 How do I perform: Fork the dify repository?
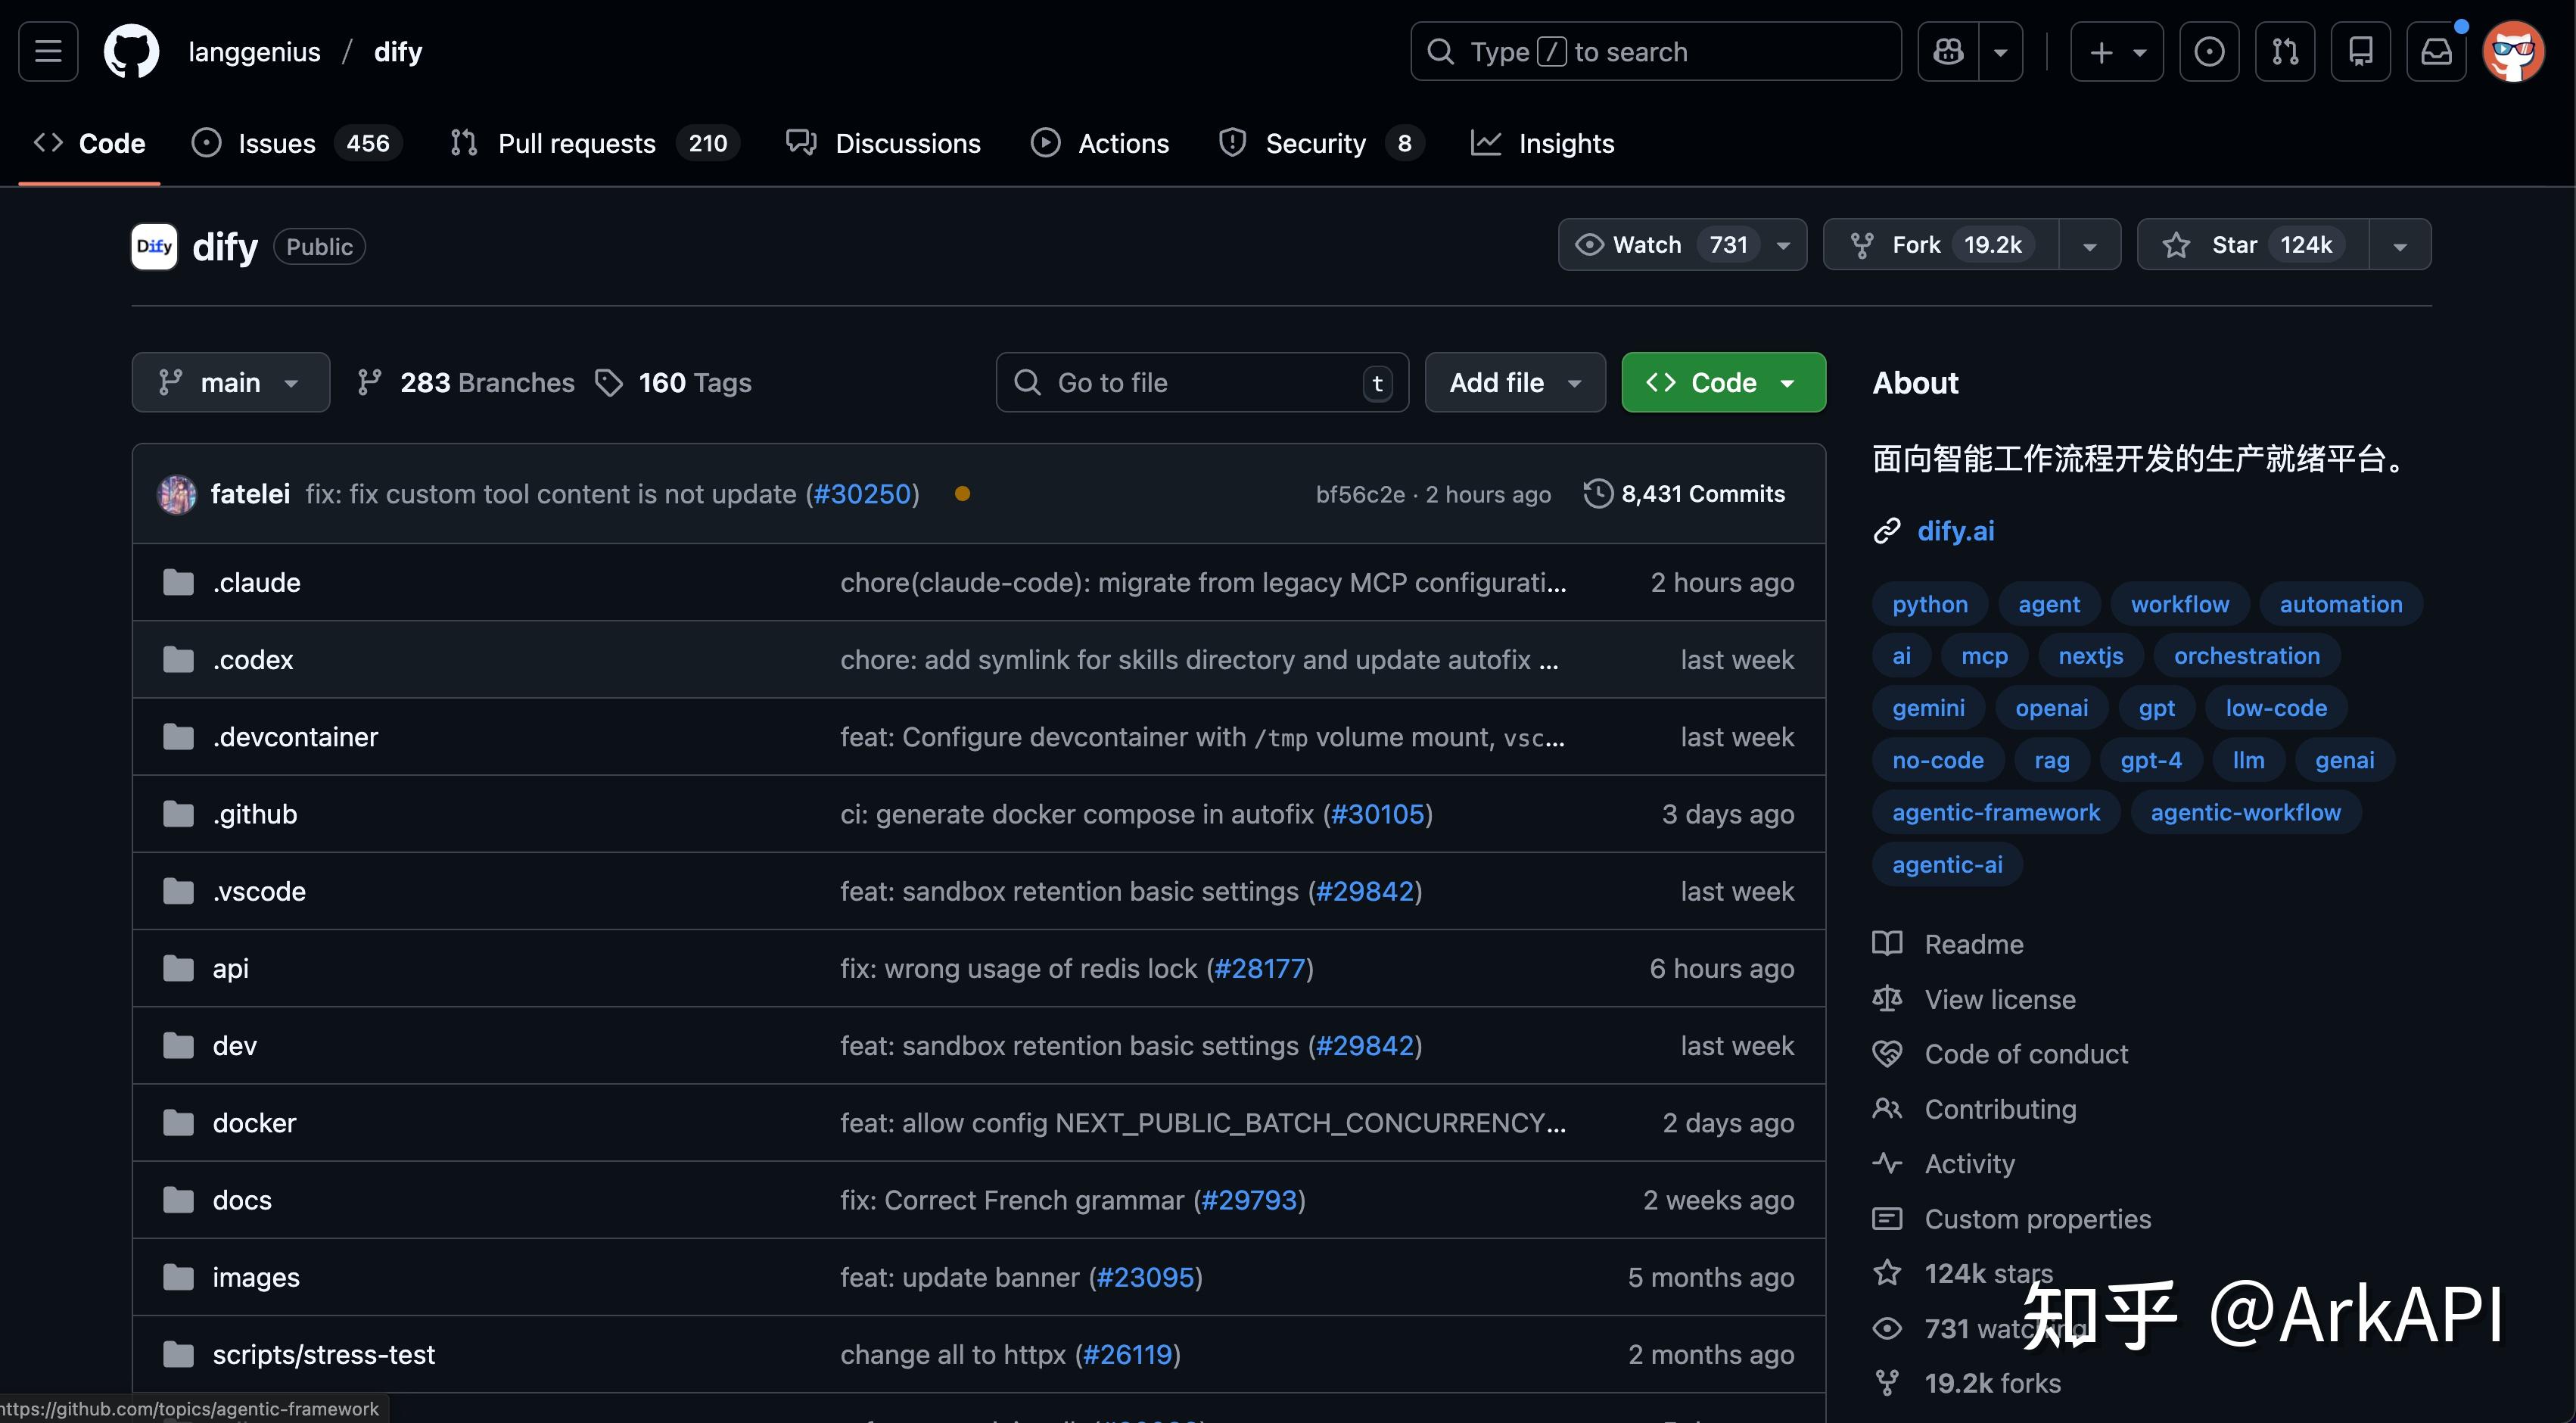(1941, 245)
